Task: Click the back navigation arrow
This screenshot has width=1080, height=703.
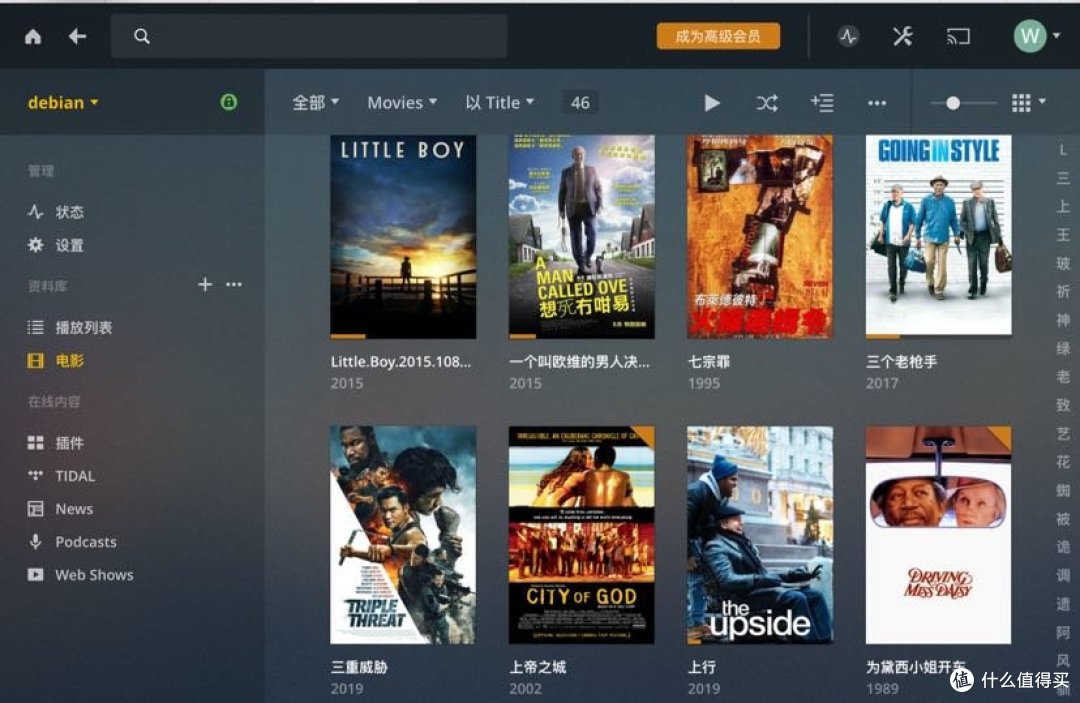Action: pos(77,35)
